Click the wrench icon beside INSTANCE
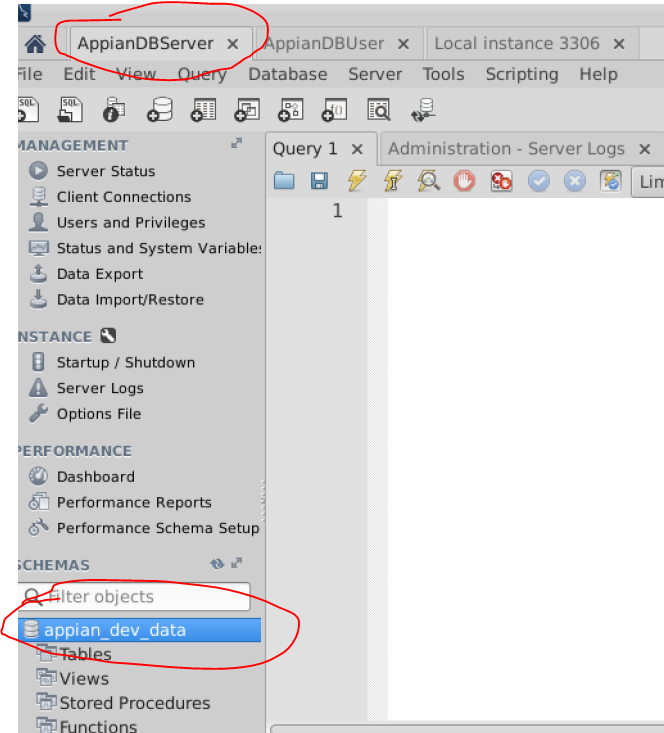 108,336
